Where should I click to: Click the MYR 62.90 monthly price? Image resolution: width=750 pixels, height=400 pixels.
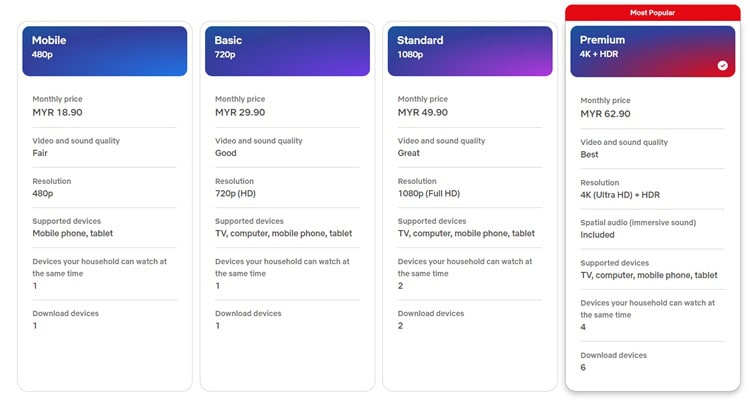click(x=606, y=114)
